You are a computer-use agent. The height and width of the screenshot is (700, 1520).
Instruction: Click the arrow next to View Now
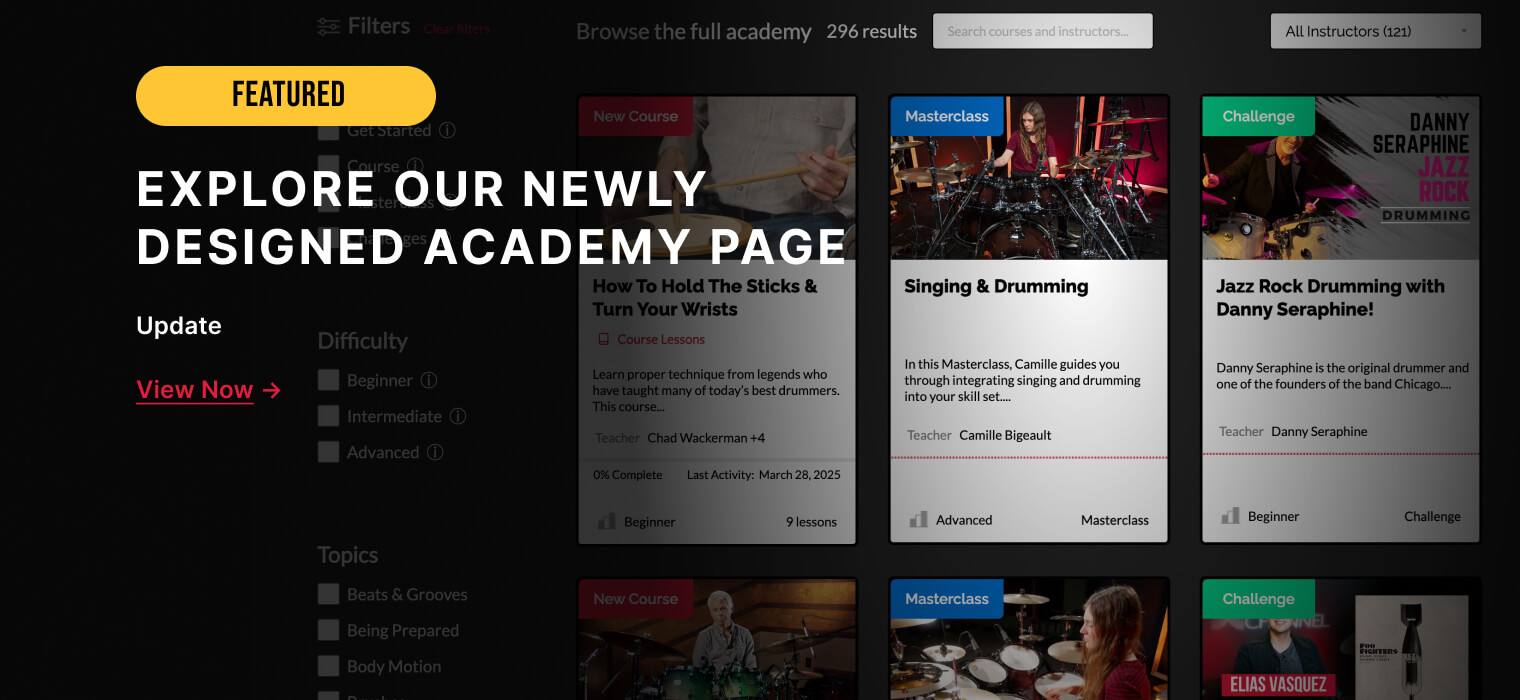271,390
